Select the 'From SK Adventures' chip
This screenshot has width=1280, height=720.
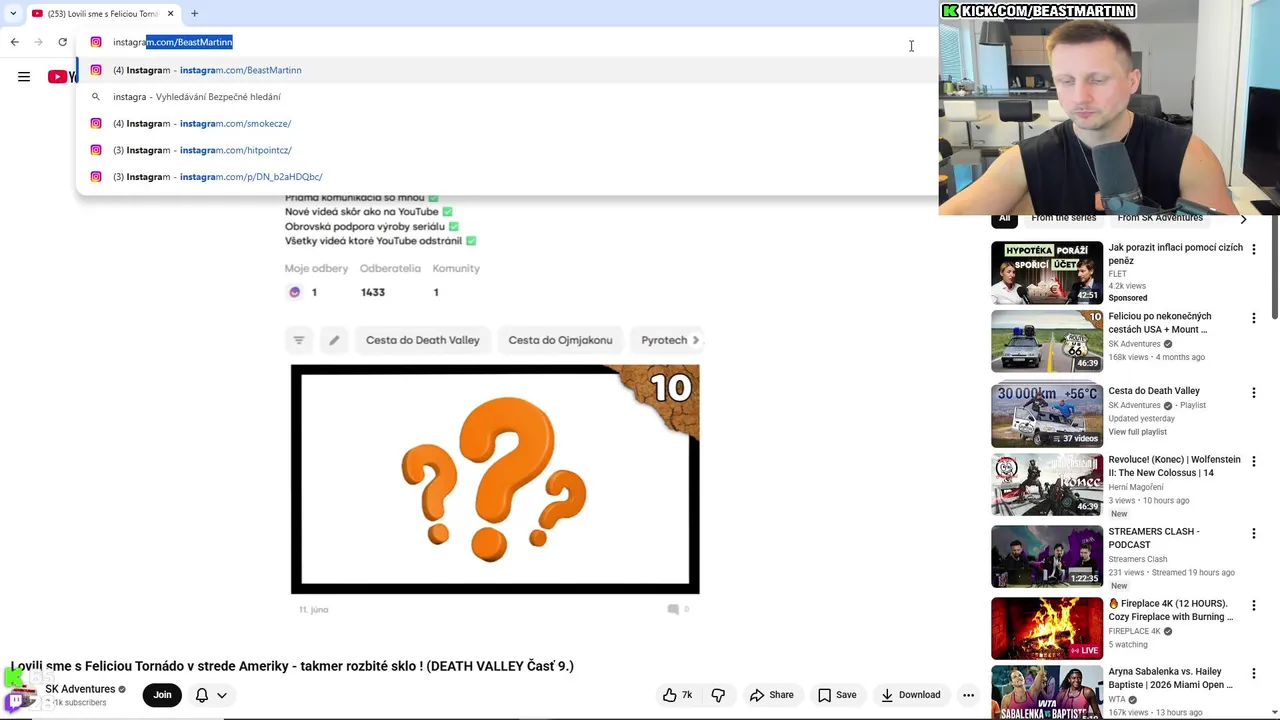coord(1160,218)
